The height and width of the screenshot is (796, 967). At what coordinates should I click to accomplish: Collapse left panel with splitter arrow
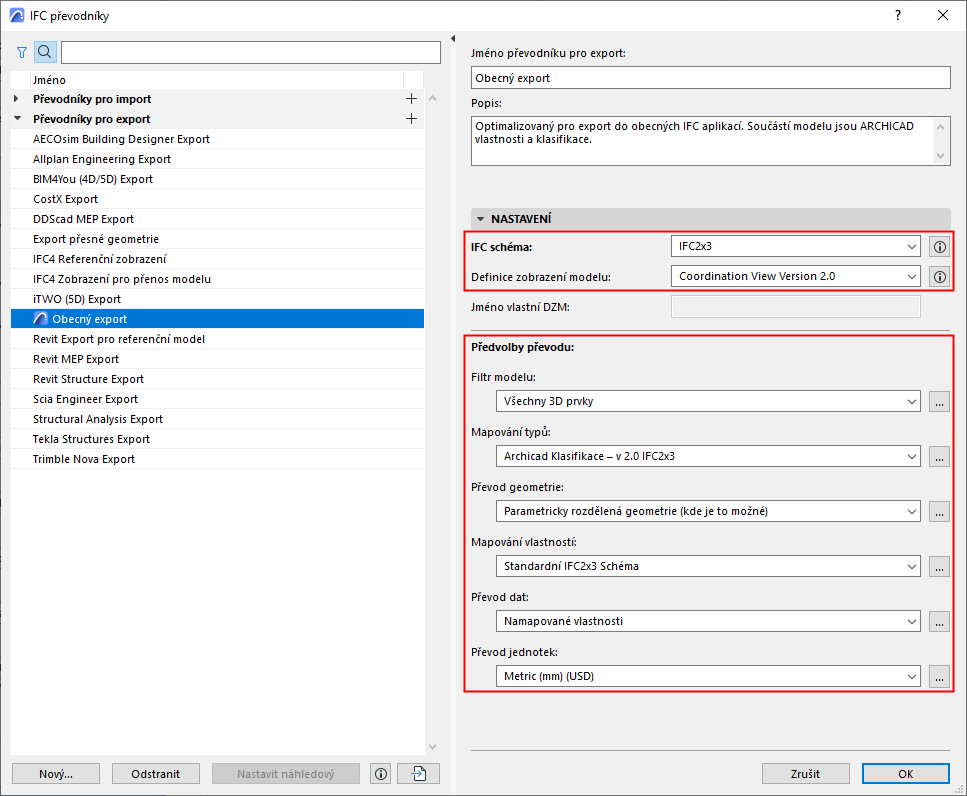pyautogui.click(x=453, y=38)
